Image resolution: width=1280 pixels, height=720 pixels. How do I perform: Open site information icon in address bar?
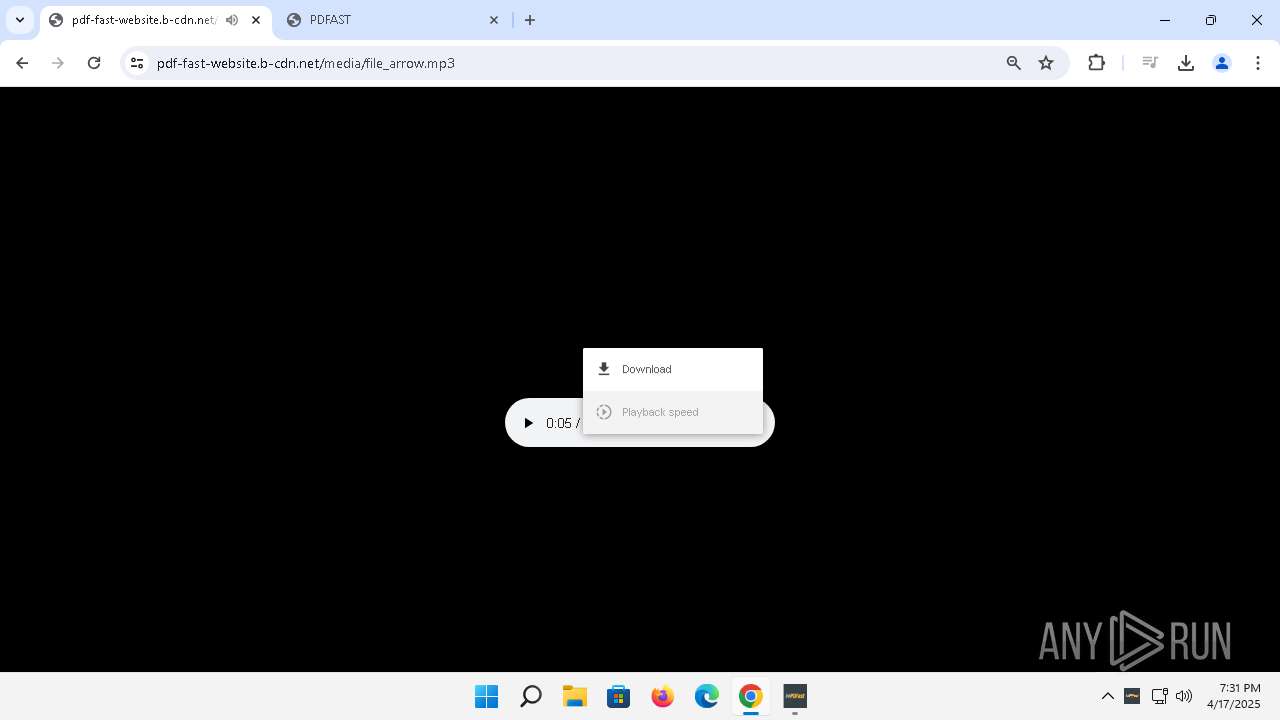(x=137, y=63)
